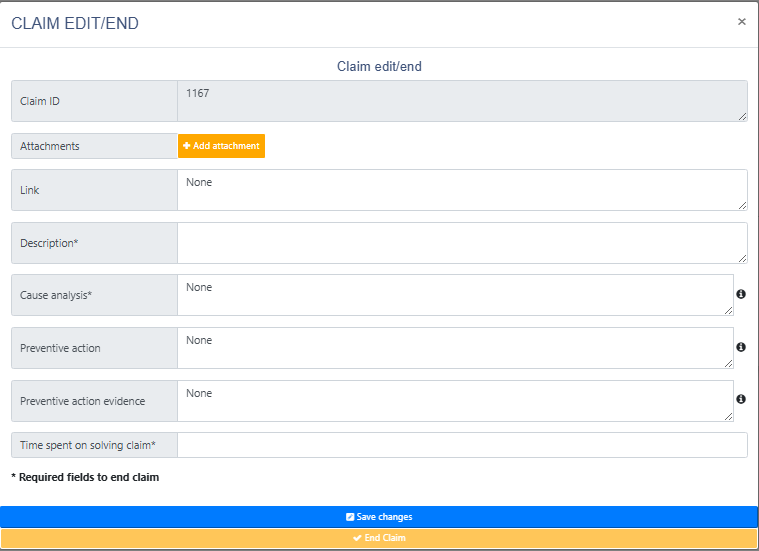Click resize handle of Cause analysis box
759x551 pixels.
728,310
